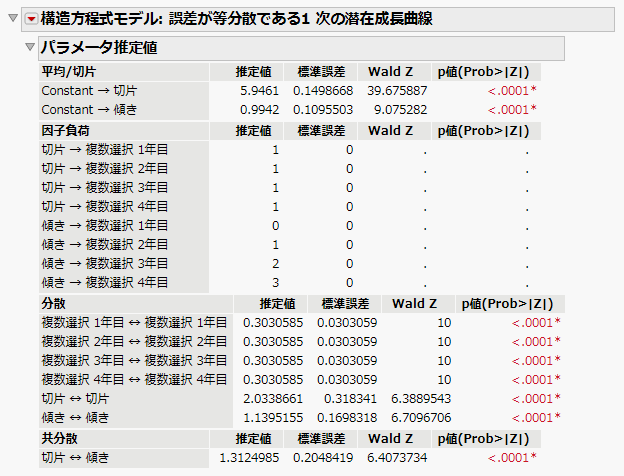Click covariance Wald Z 6.4073734
The height and width of the screenshot is (476, 624).
(397, 458)
